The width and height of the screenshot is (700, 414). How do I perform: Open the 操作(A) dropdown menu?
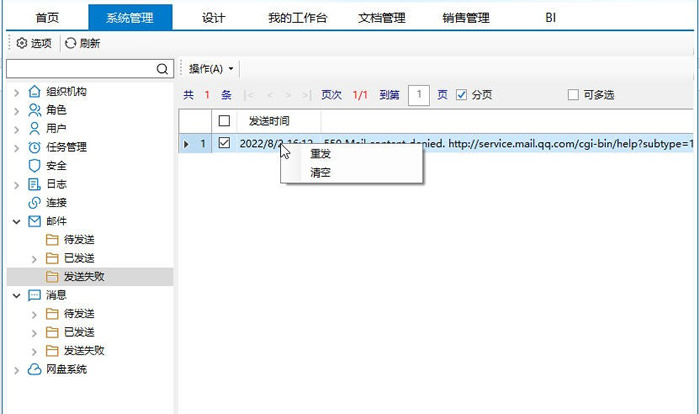[211, 69]
